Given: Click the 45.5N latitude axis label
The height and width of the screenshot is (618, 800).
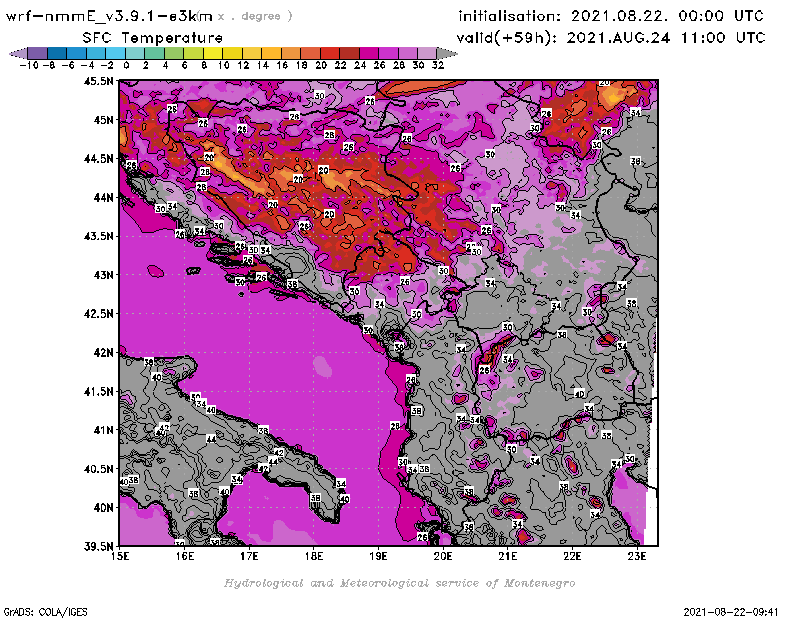Looking at the screenshot, I should [98, 81].
